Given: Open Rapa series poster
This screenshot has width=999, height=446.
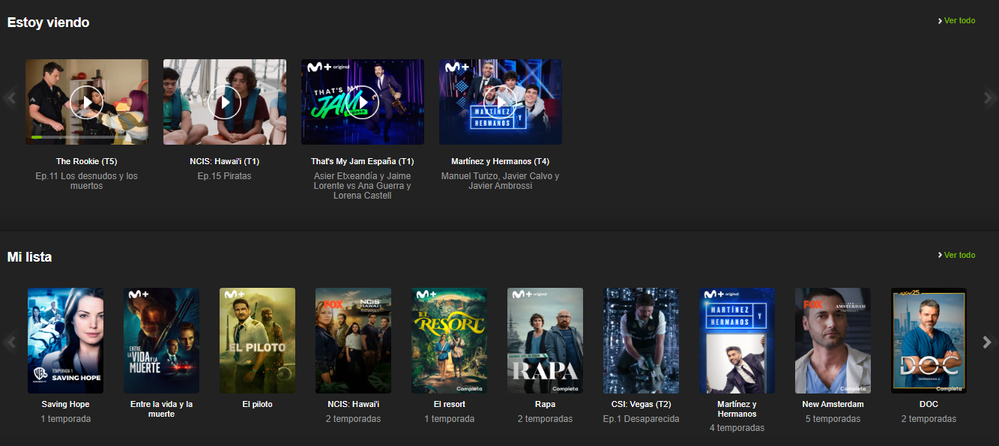Looking at the screenshot, I should 545,340.
